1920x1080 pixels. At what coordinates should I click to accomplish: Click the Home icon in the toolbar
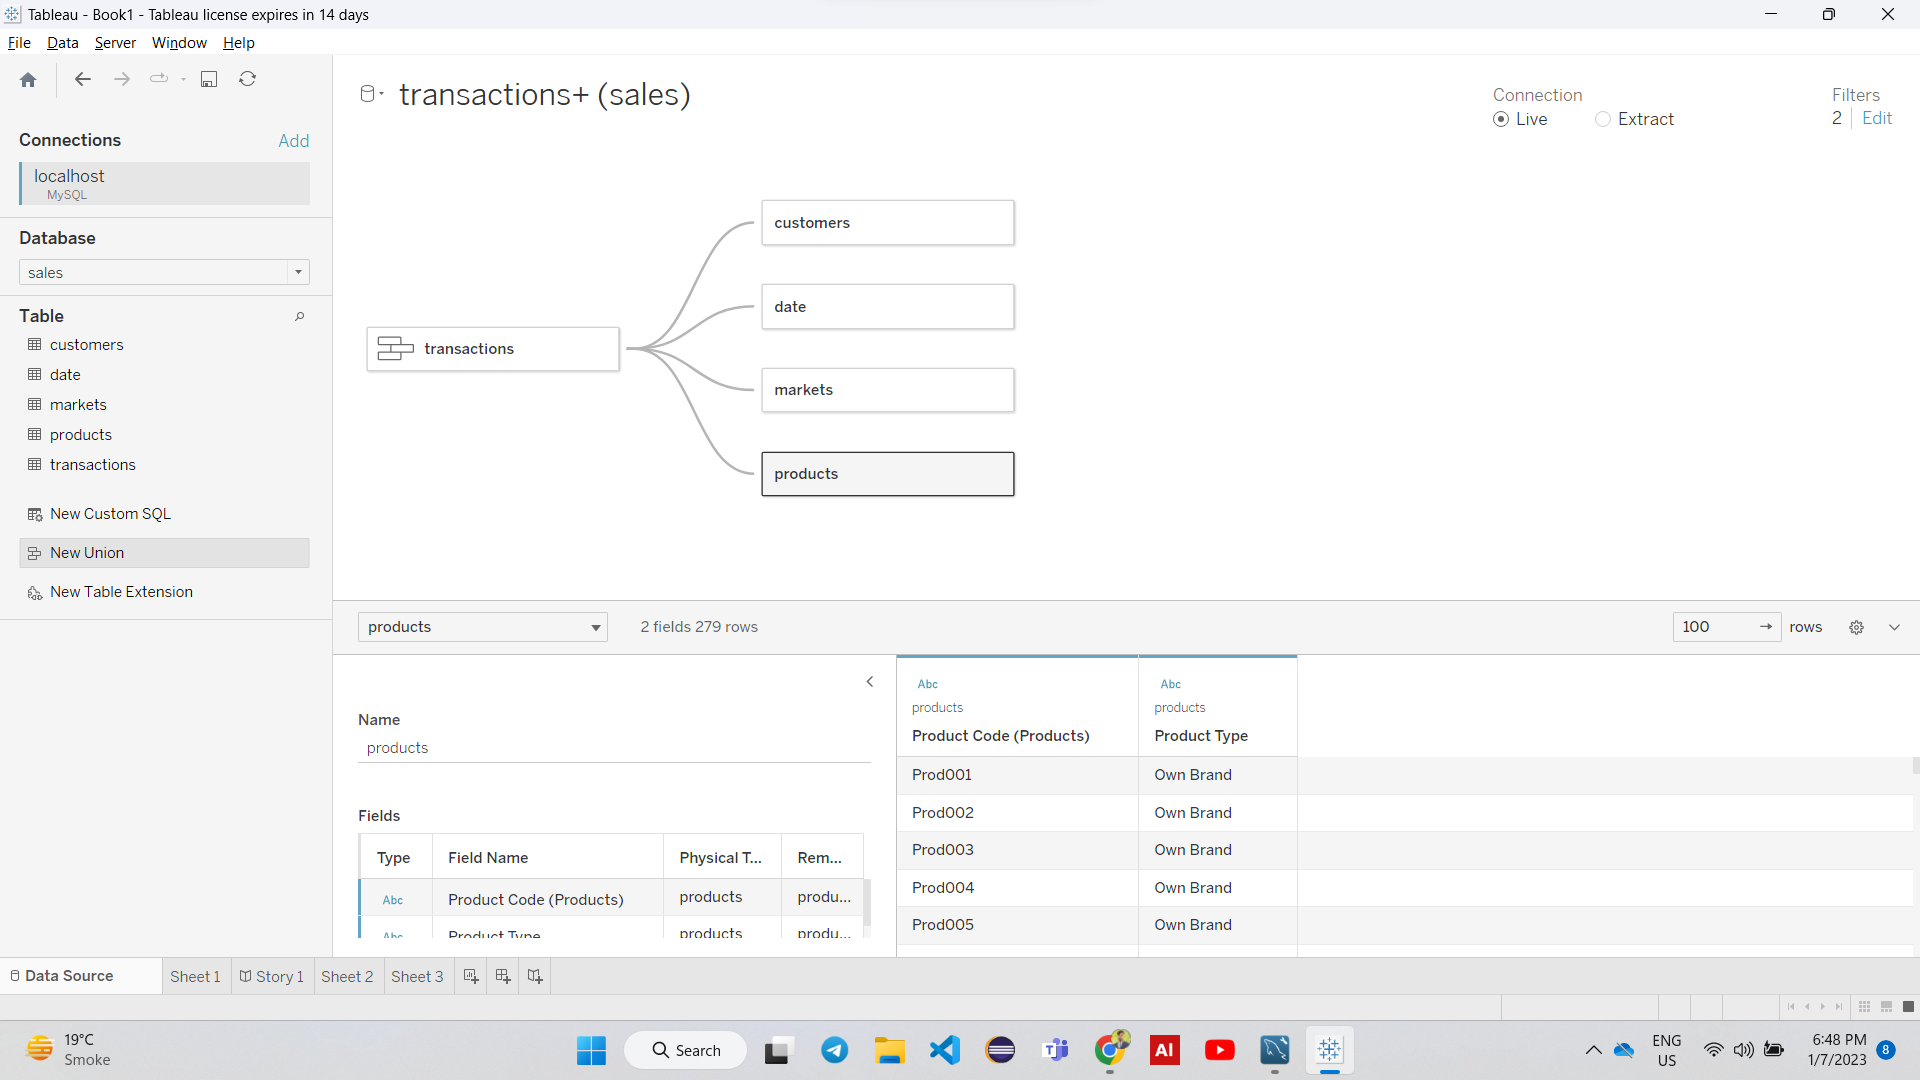27,79
